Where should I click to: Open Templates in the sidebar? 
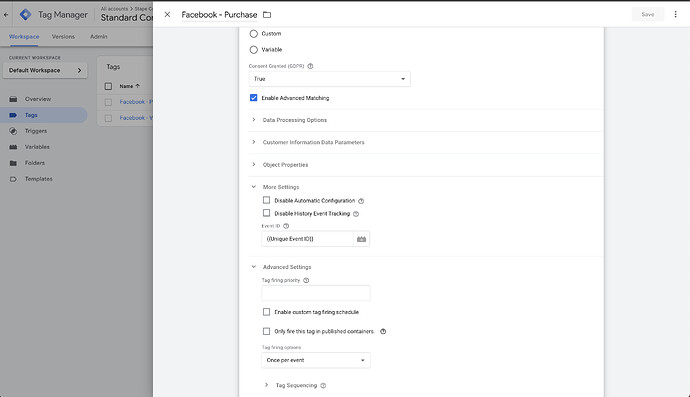click(39, 179)
